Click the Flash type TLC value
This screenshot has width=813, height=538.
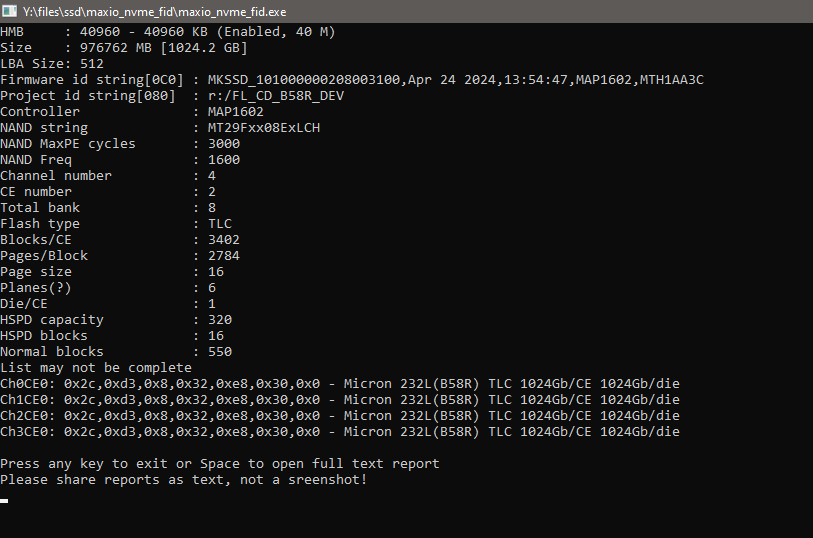(220, 224)
